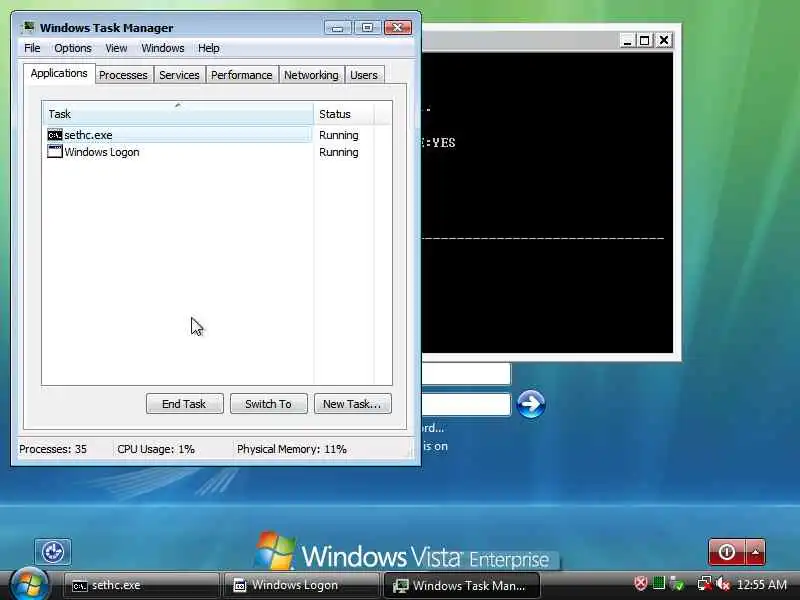
Task: Click the Safely Remove Hardware tray icon
Action: point(677,583)
